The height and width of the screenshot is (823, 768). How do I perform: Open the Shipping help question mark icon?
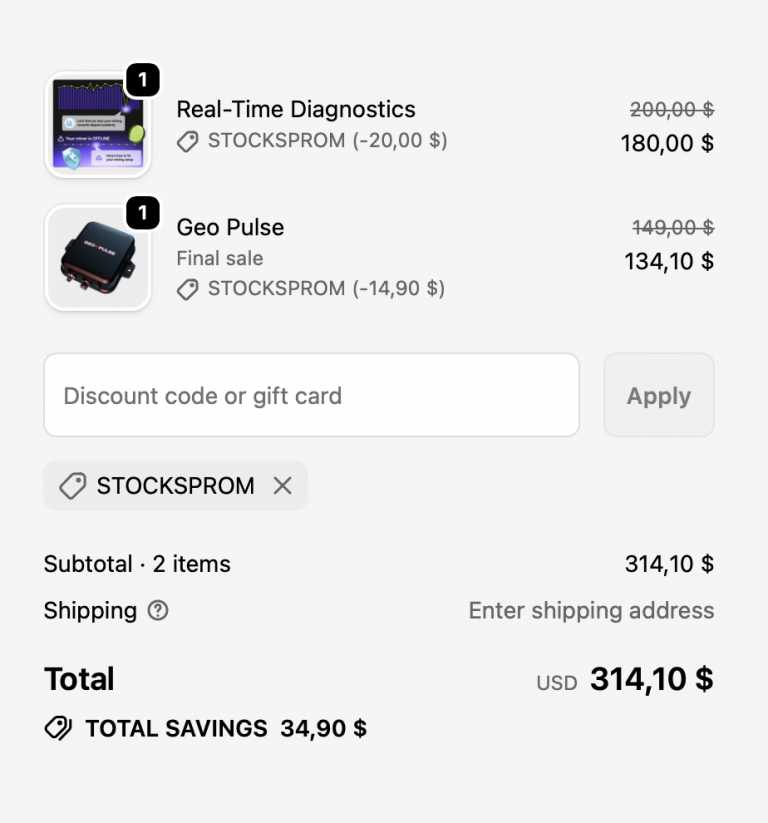156,611
